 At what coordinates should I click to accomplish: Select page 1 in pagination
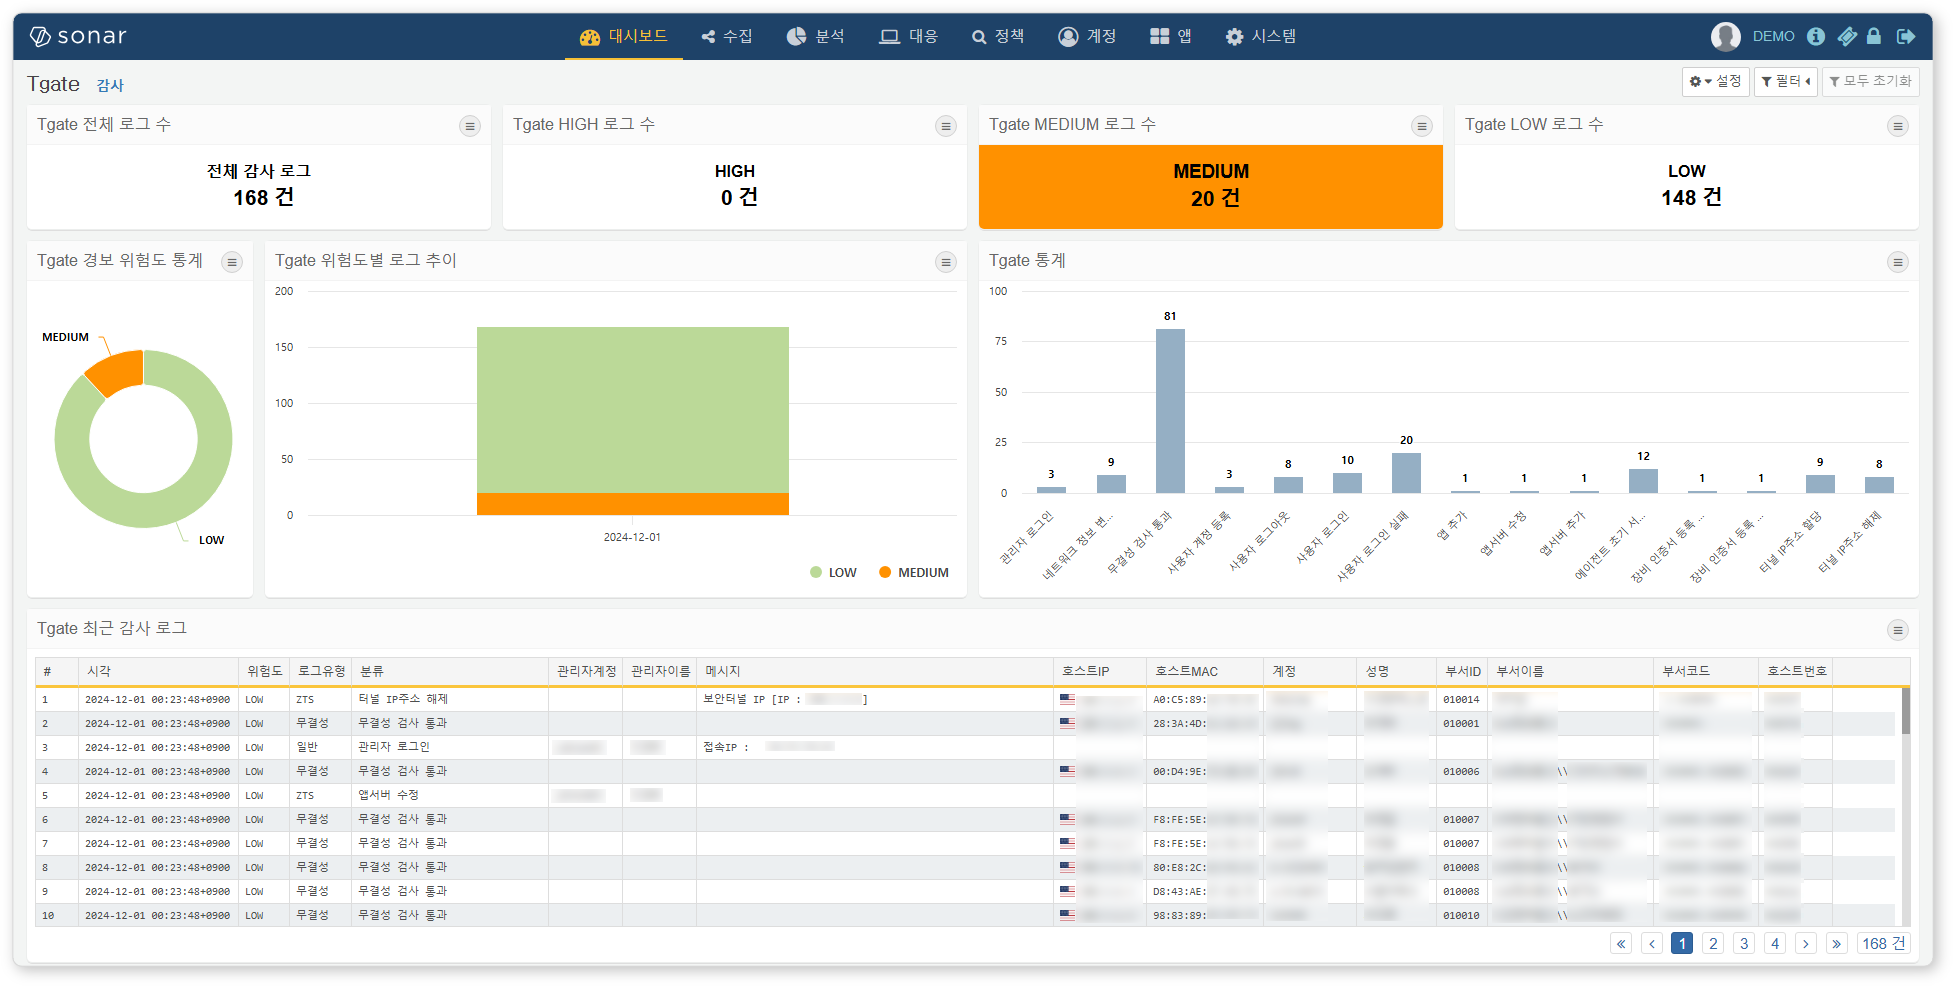pos(1682,944)
